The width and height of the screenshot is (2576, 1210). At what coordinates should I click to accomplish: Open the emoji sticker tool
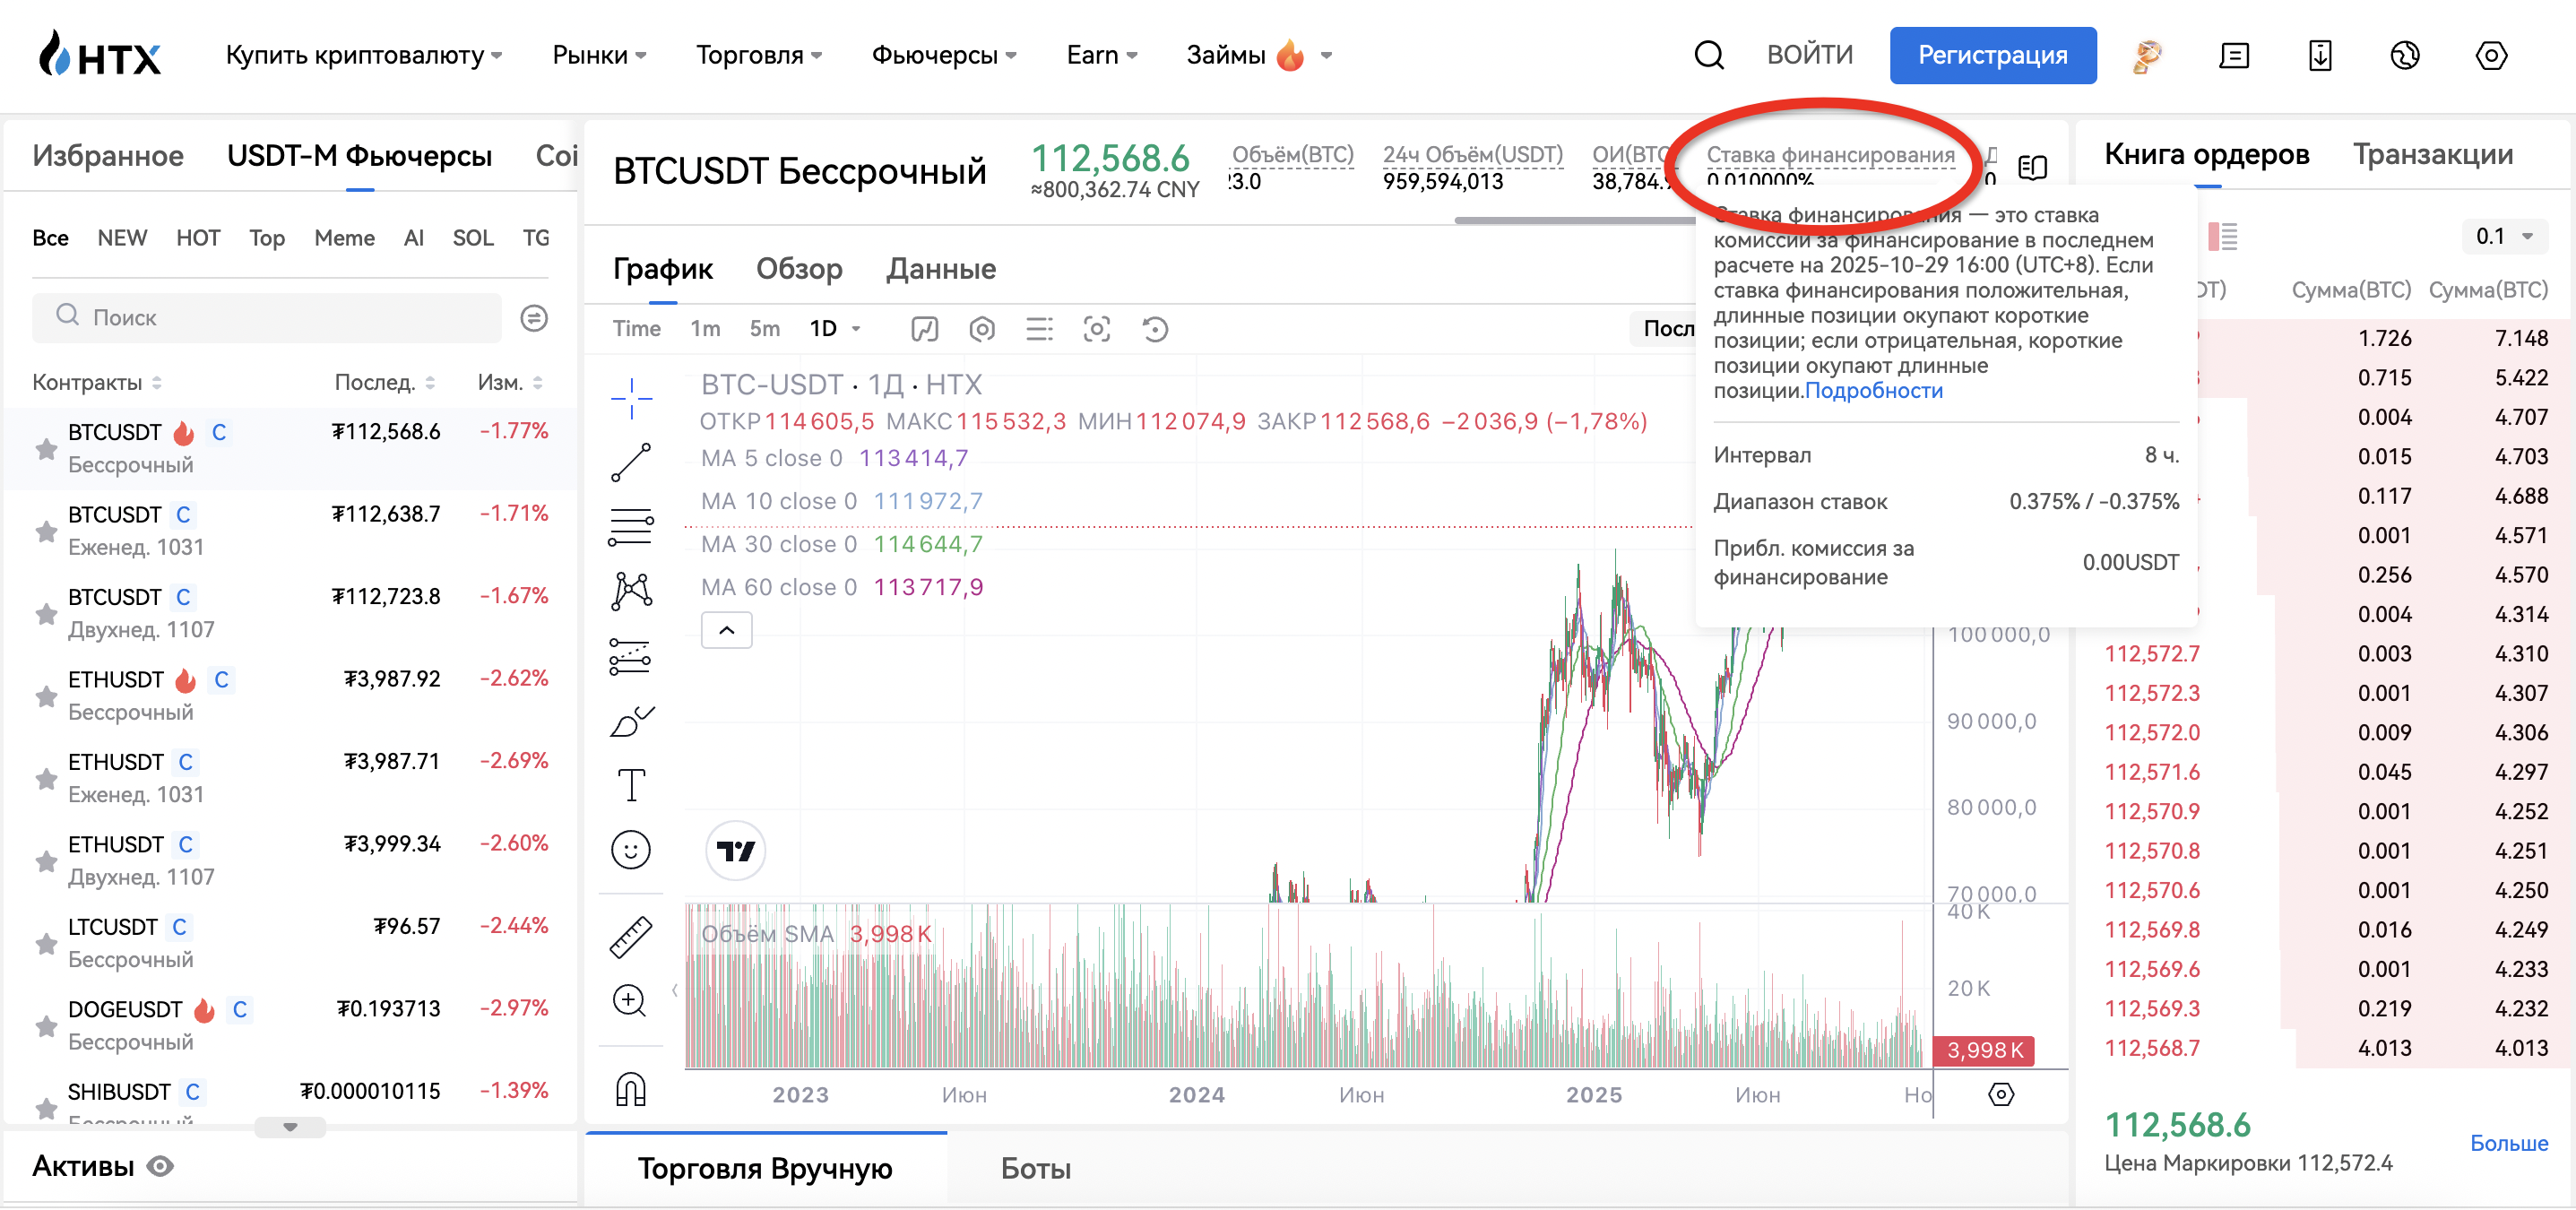(631, 850)
